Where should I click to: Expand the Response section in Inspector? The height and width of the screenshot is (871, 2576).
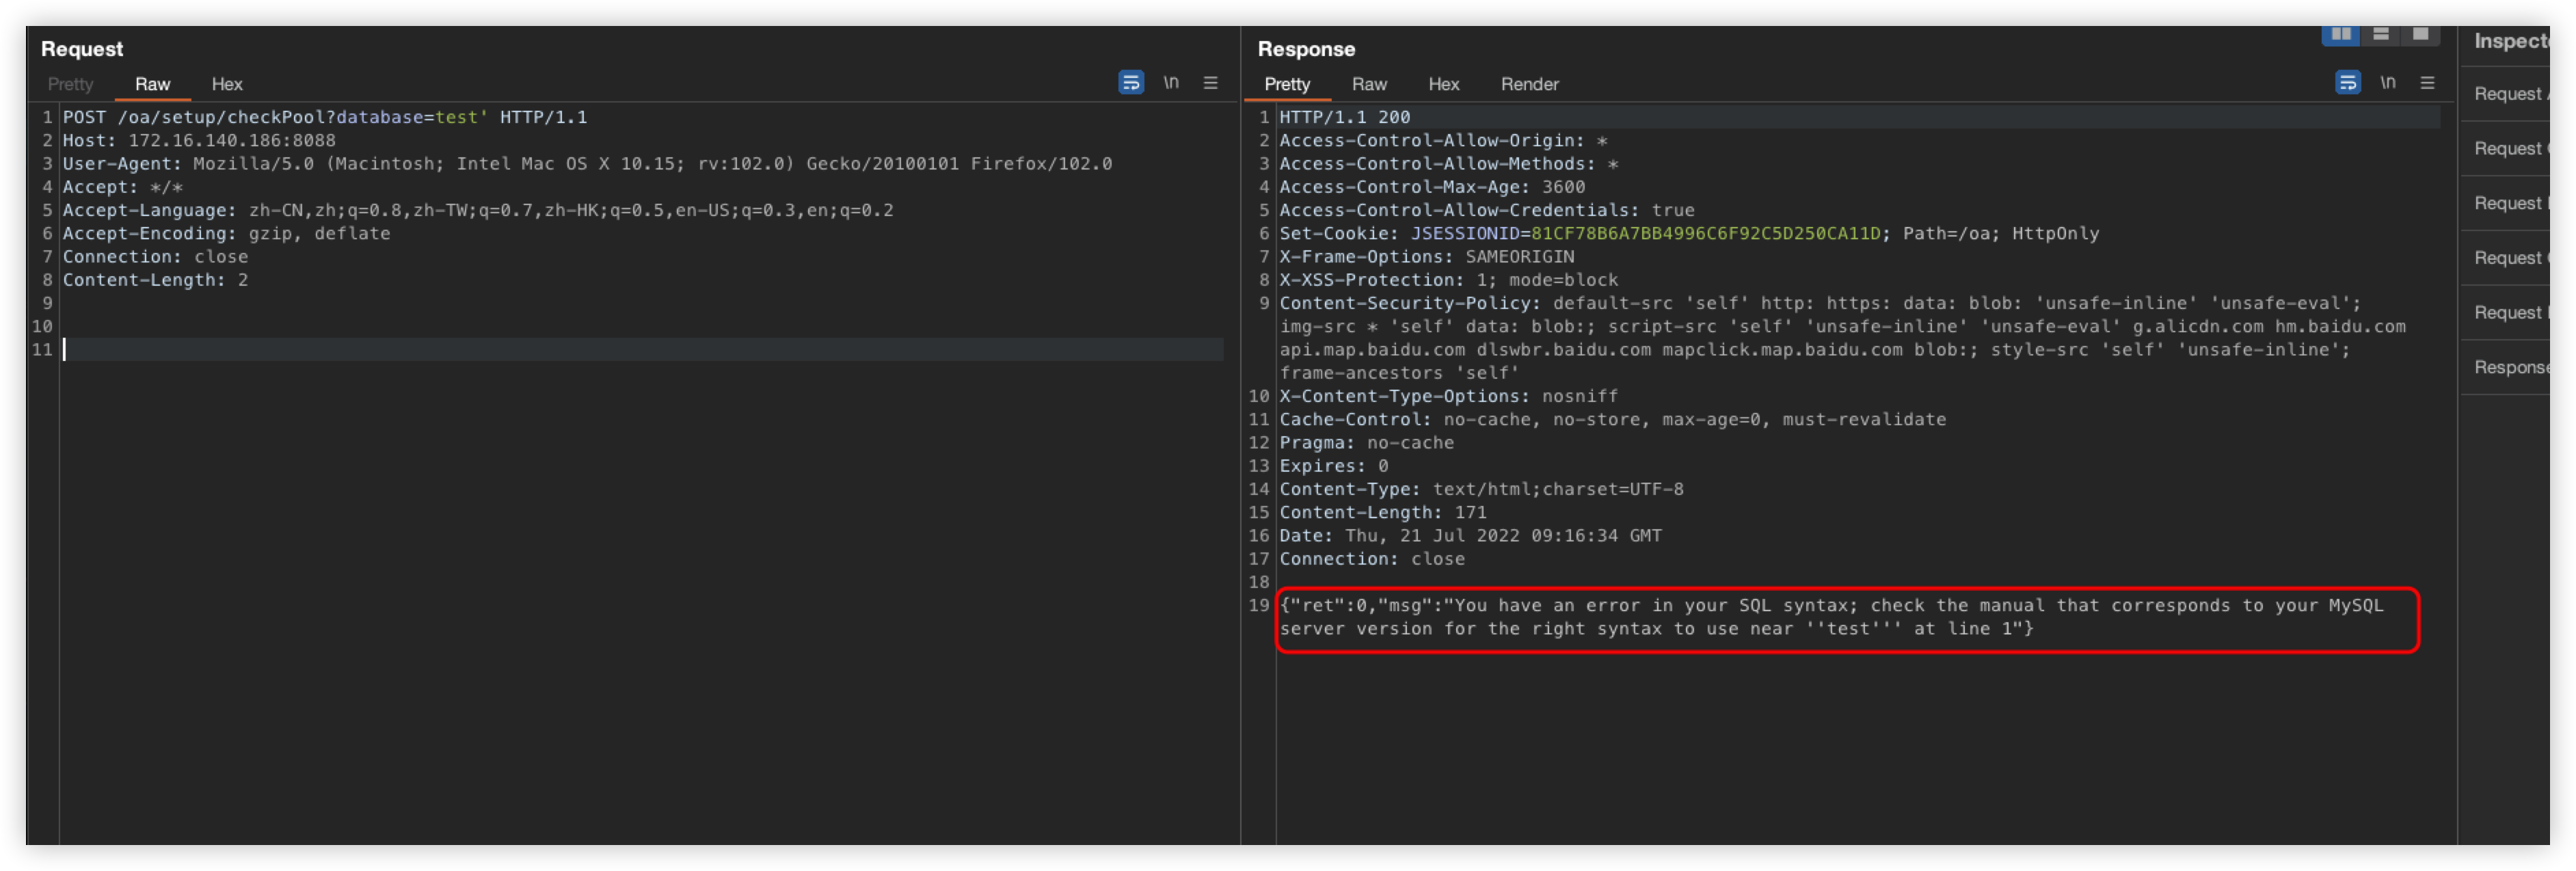click(2510, 368)
